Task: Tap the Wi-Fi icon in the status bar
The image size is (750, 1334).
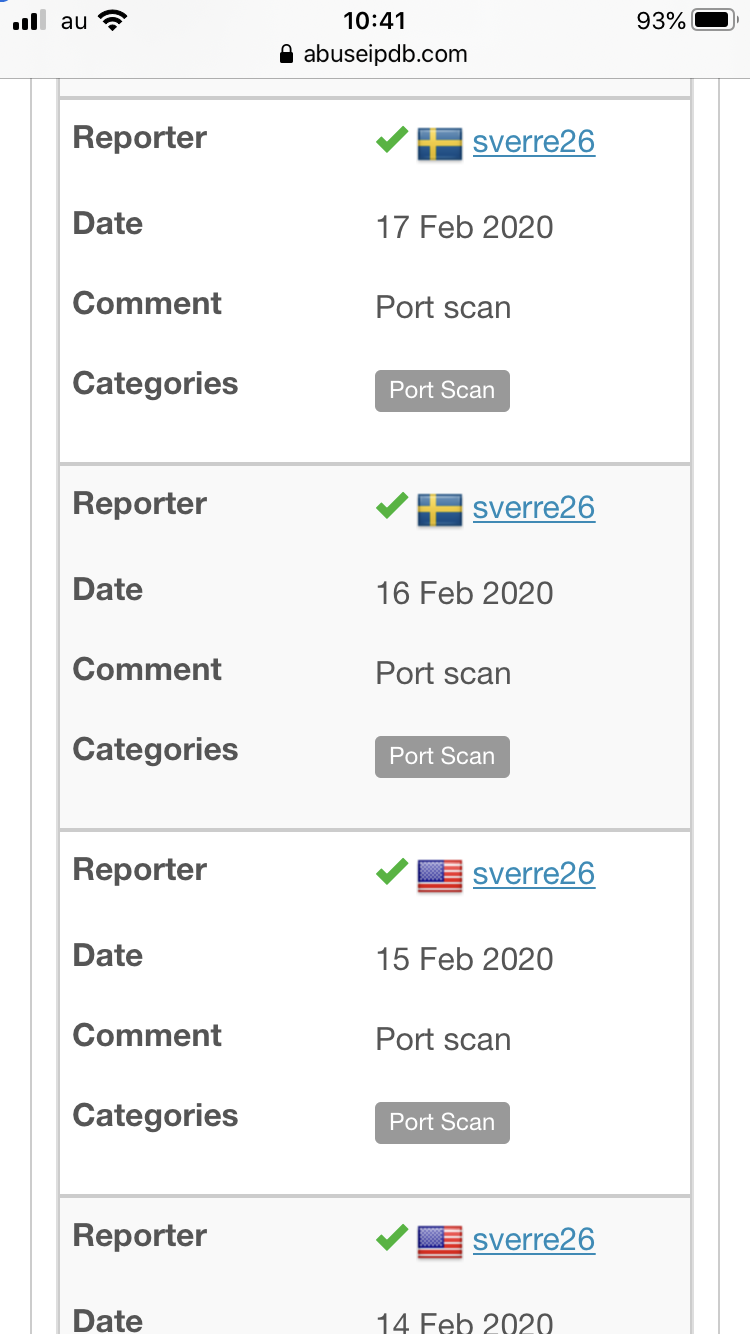Action: click(x=114, y=20)
